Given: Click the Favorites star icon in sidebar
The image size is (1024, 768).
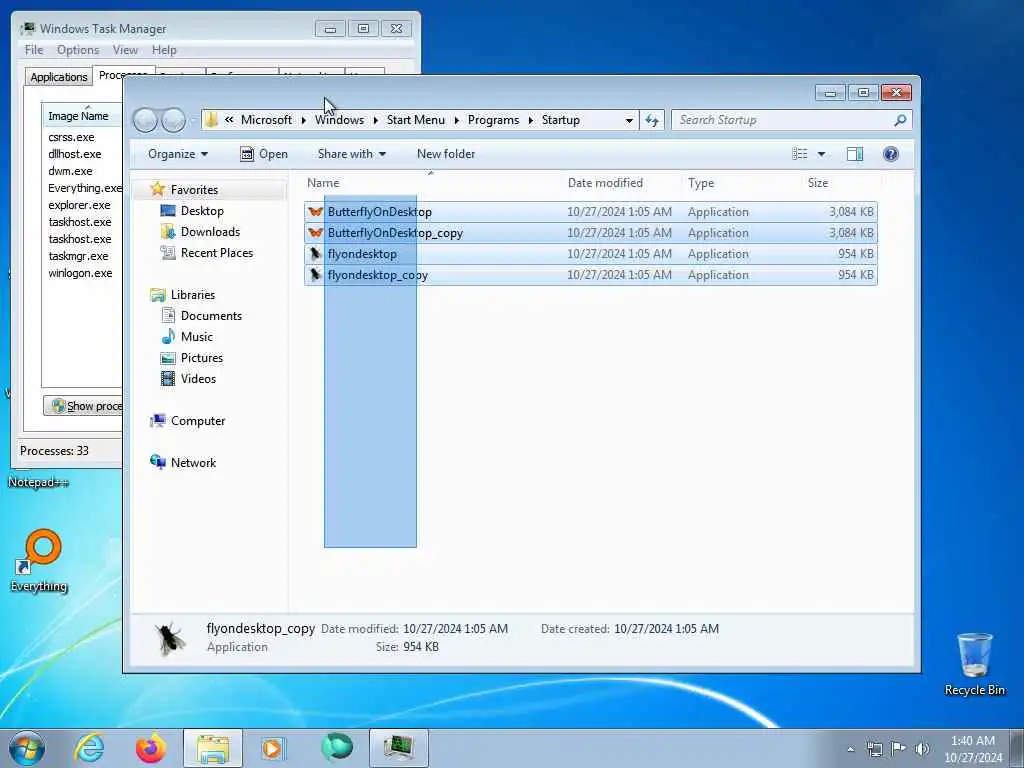Looking at the screenshot, I should (157, 189).
